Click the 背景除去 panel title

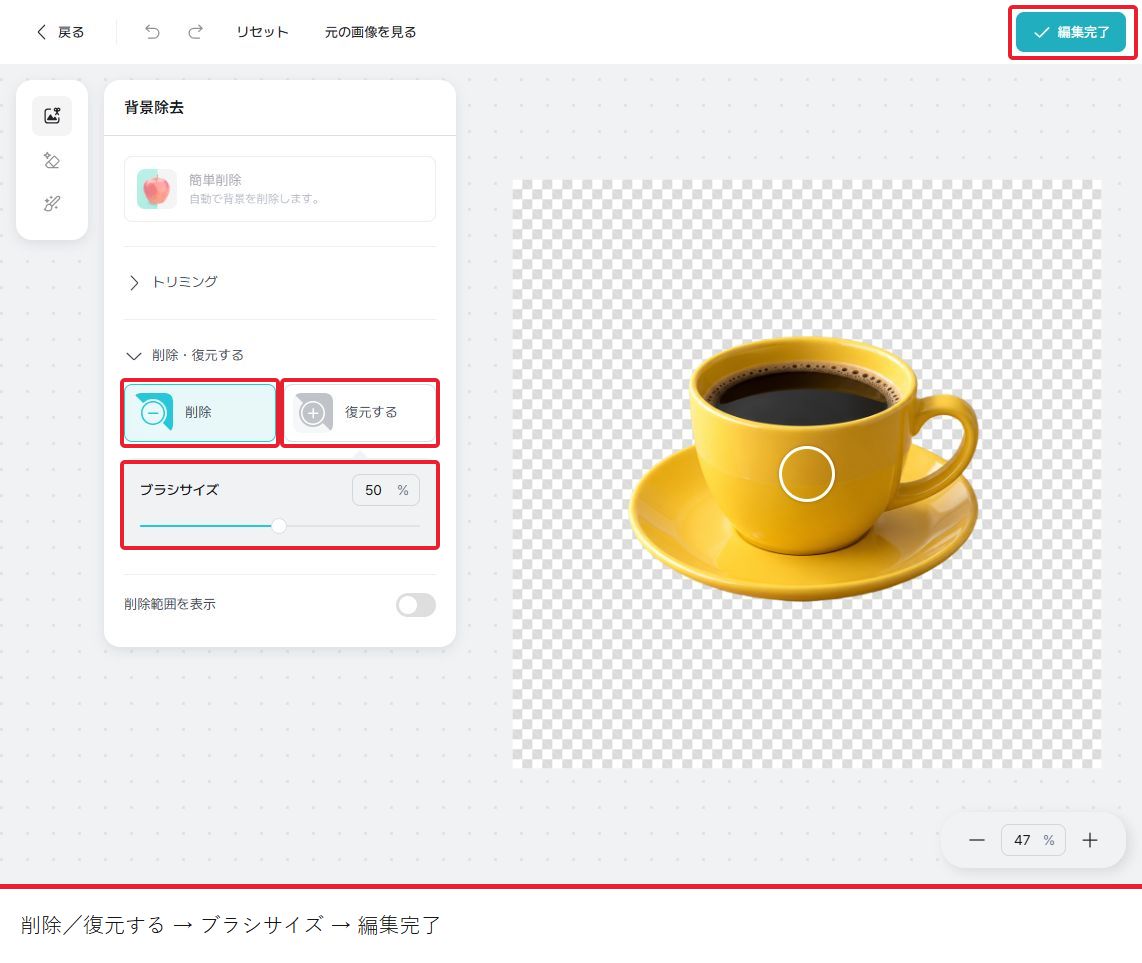tap(154, 108)
